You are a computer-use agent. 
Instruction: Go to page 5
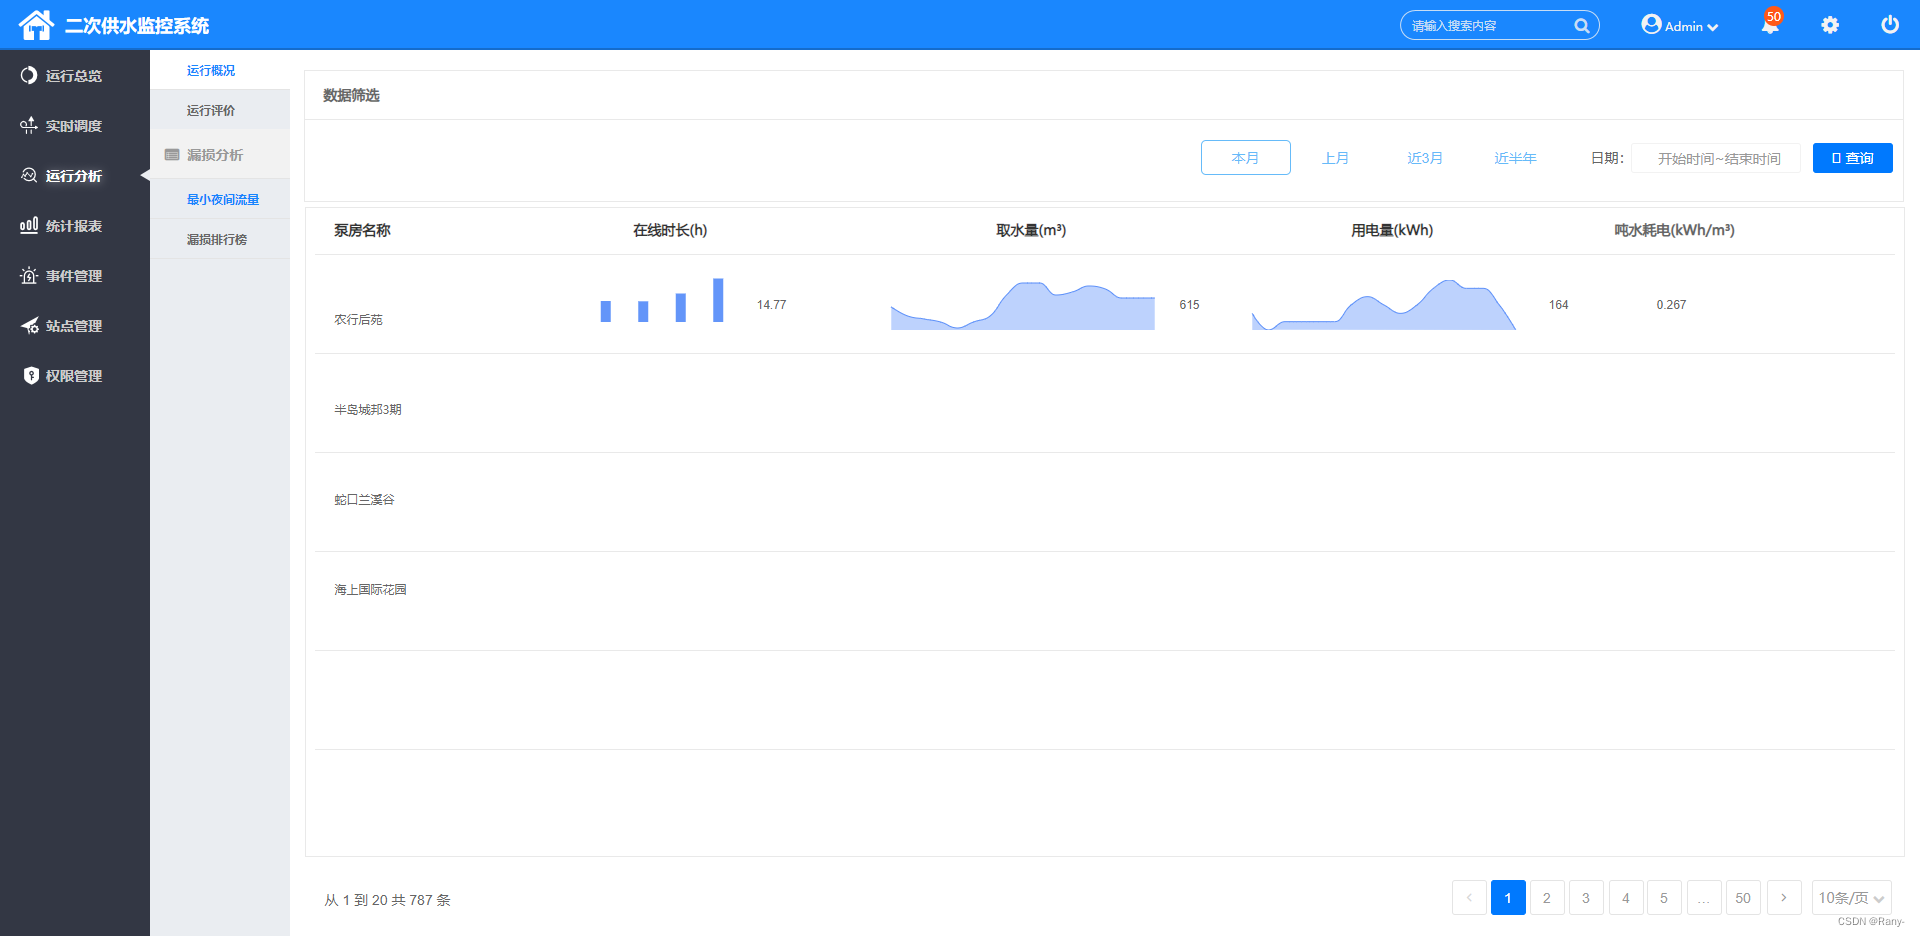pos(1664,897)
